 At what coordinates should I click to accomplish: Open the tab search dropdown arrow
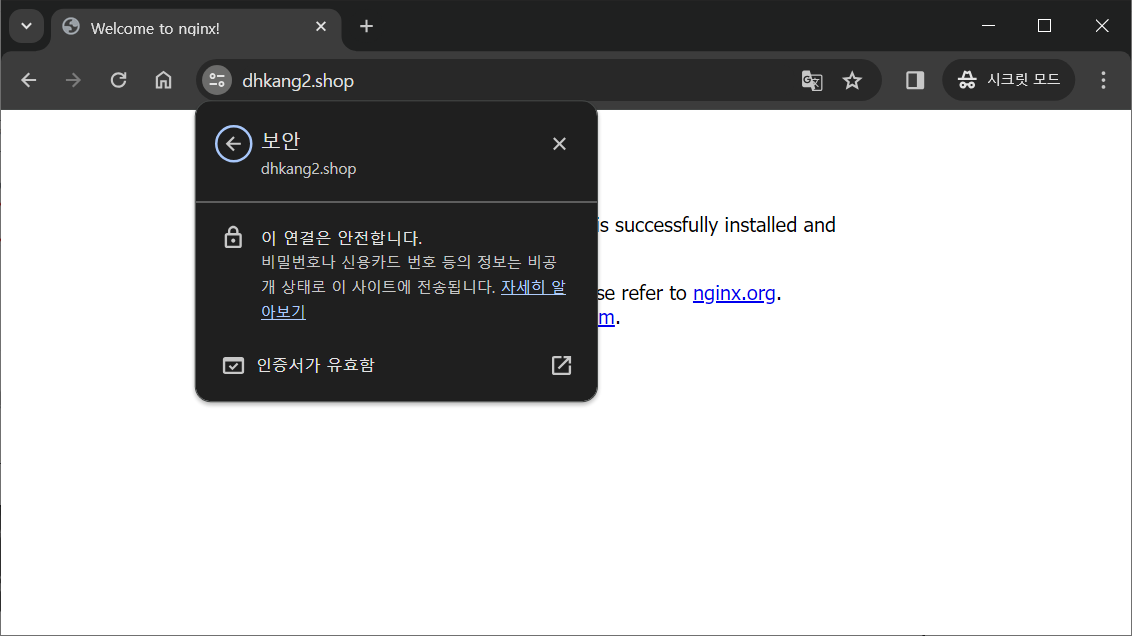coord(27,27)
